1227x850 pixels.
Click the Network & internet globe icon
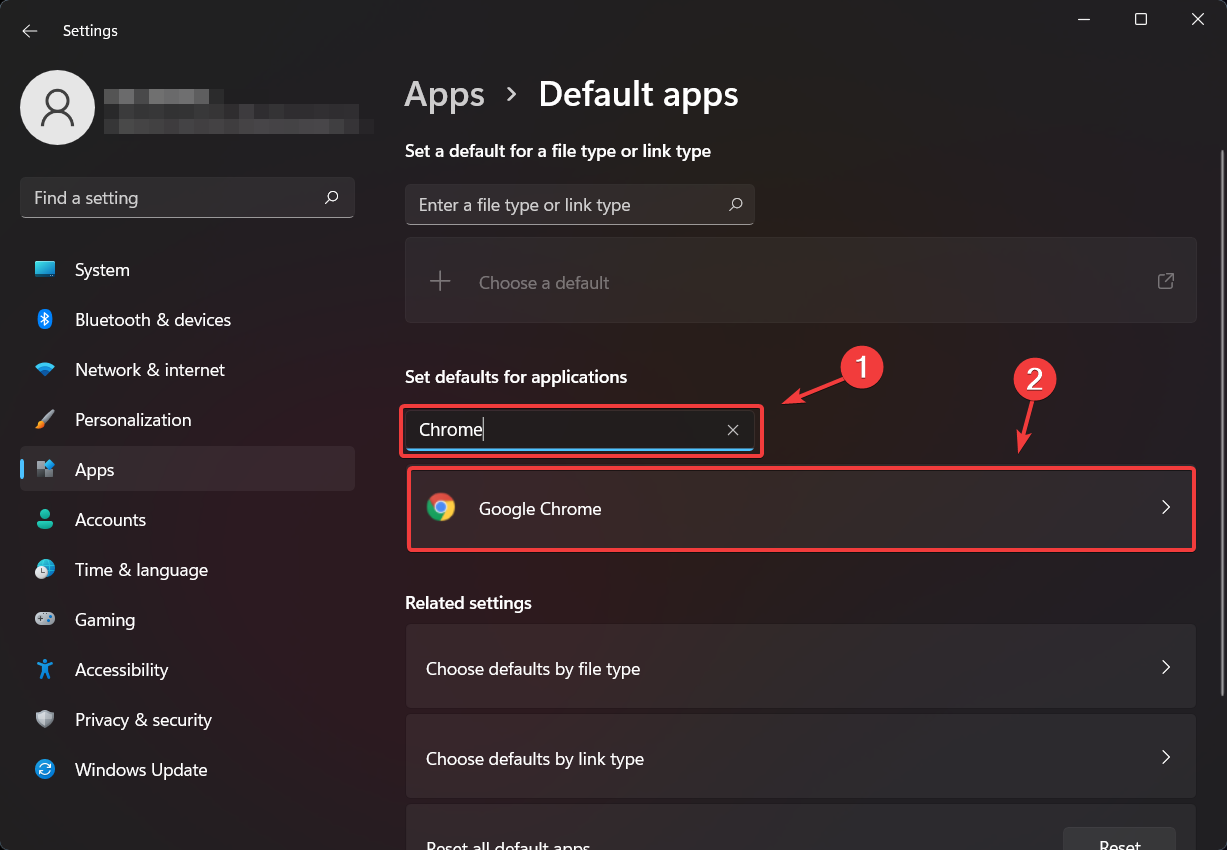click(45, 369)
